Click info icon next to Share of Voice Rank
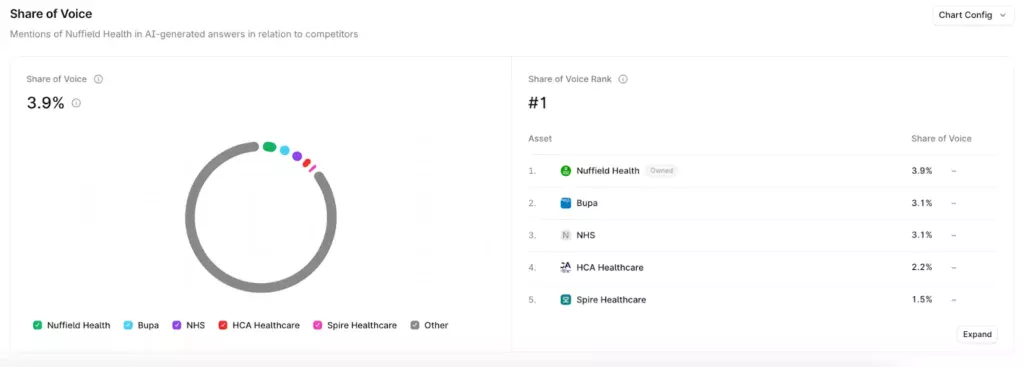The height and width of the screenshot is (367, 1024). pyautogui.click(x=623, y=79)
